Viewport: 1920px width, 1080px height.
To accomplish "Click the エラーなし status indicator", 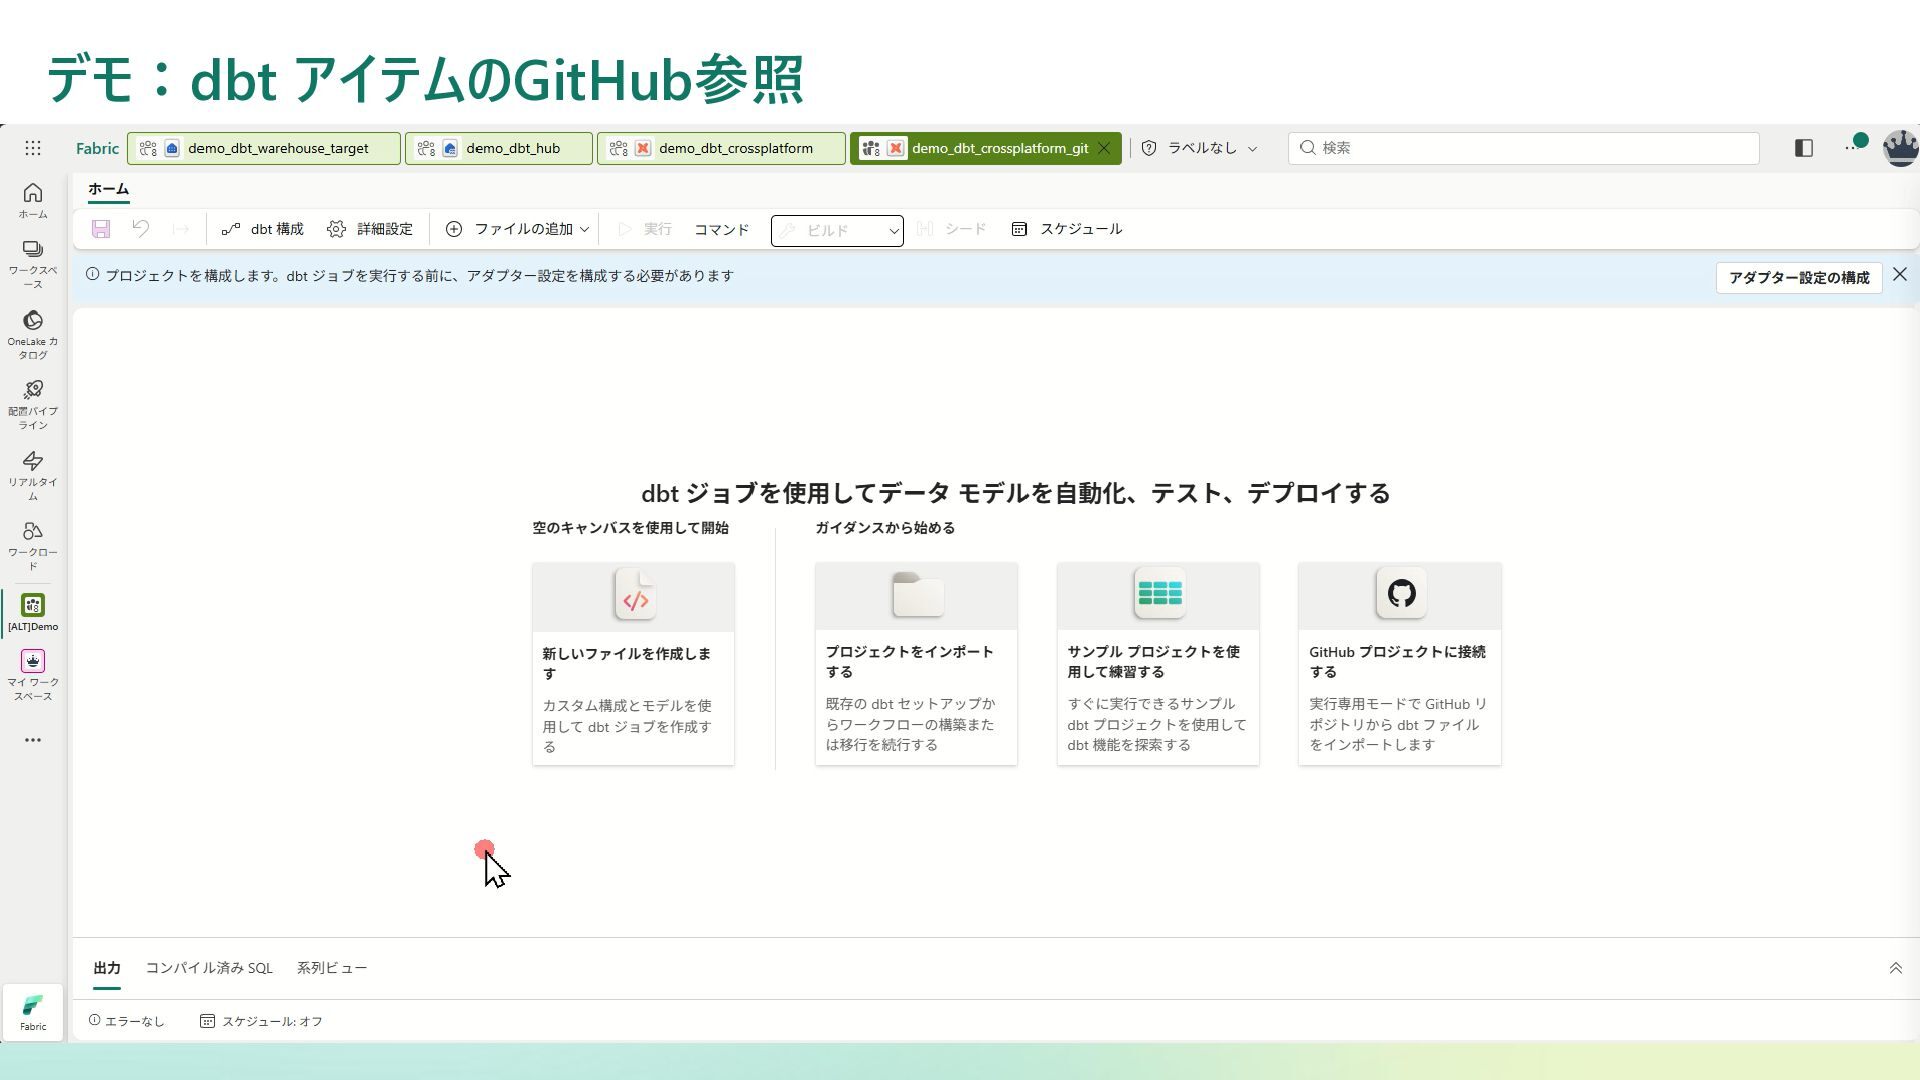I will point(126,1021).
